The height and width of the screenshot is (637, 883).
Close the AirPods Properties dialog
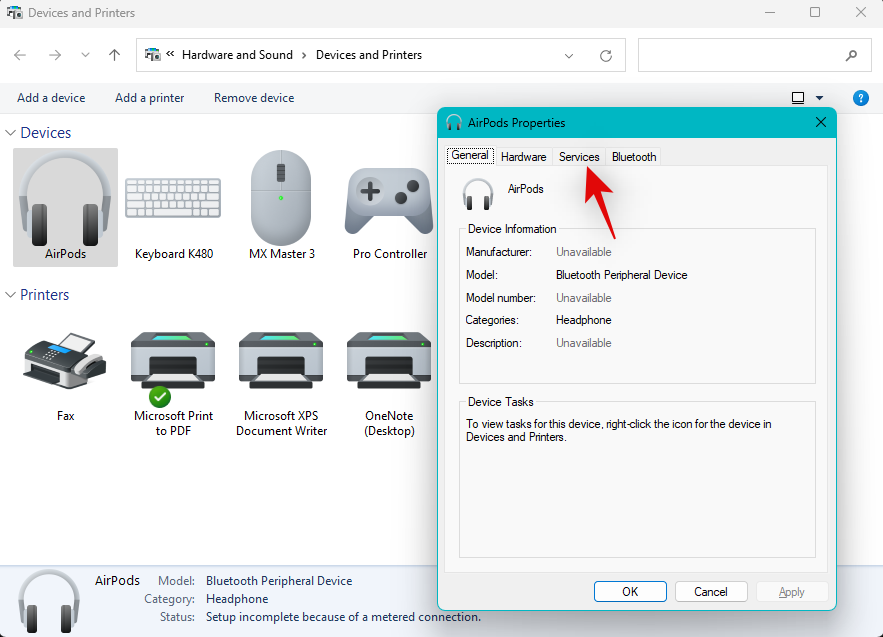tap(820, 122)
